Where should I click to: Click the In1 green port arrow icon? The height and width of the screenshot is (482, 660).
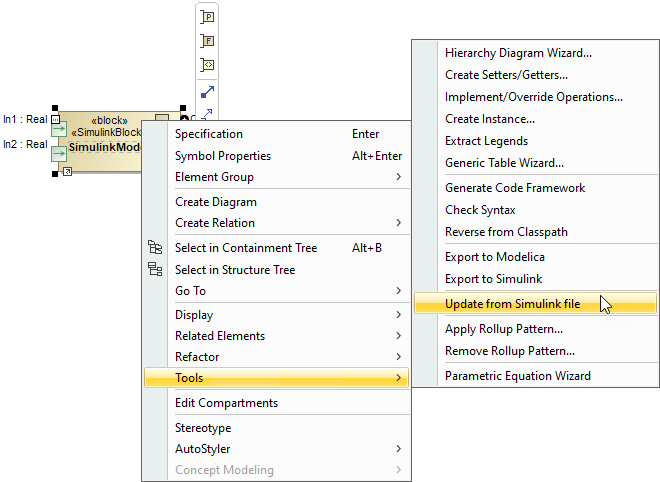point(59,128)
